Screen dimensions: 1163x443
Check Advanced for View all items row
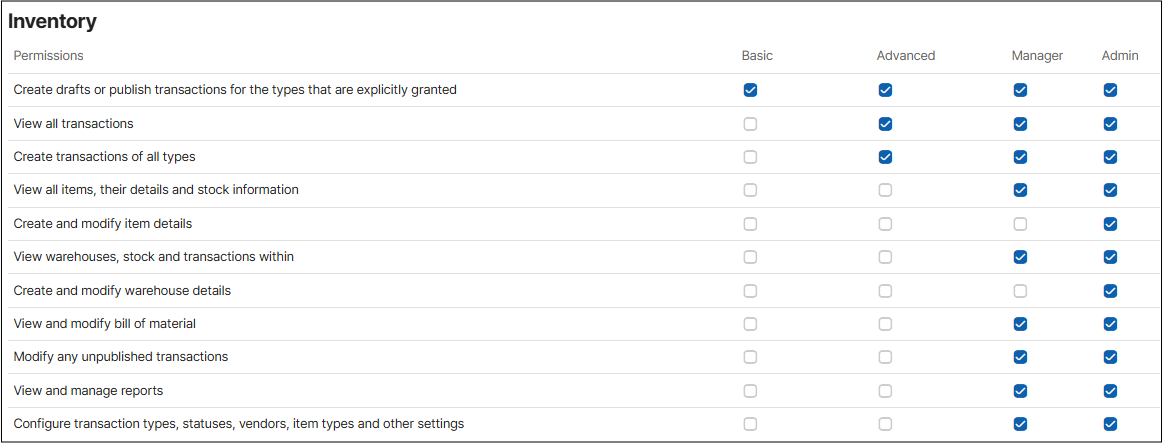885,190
